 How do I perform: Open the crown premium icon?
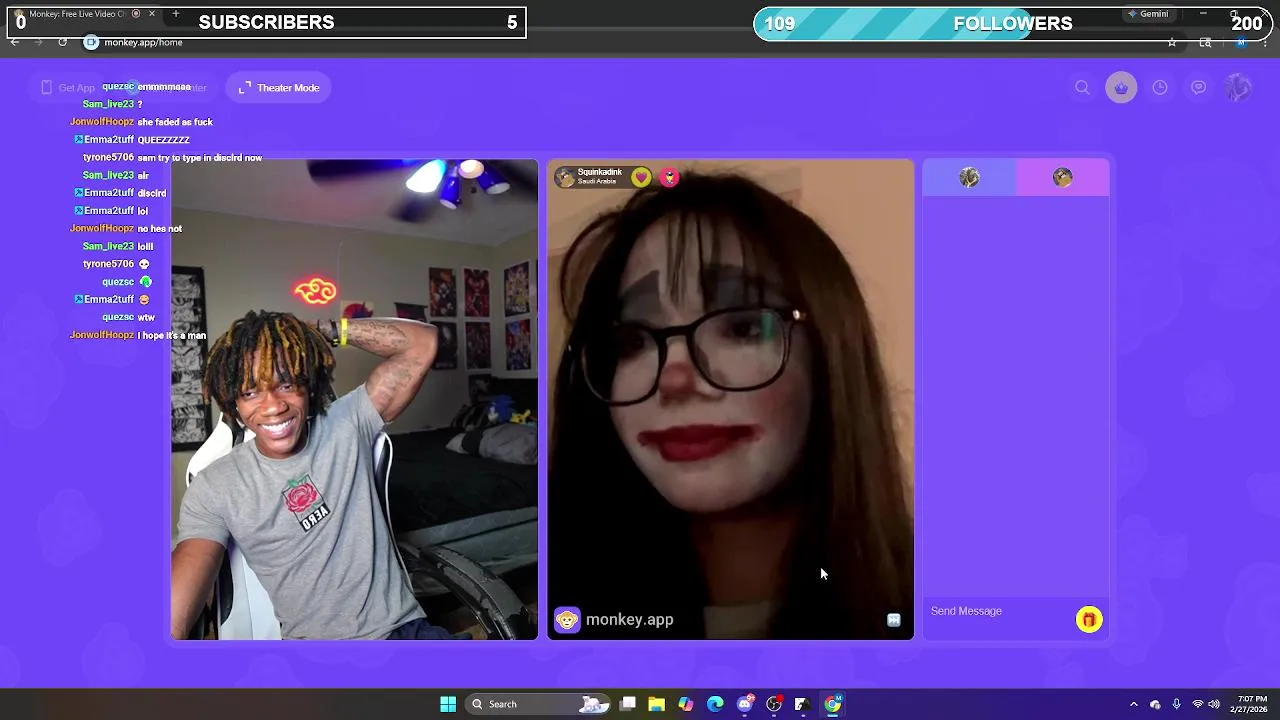pos(1121,88)
